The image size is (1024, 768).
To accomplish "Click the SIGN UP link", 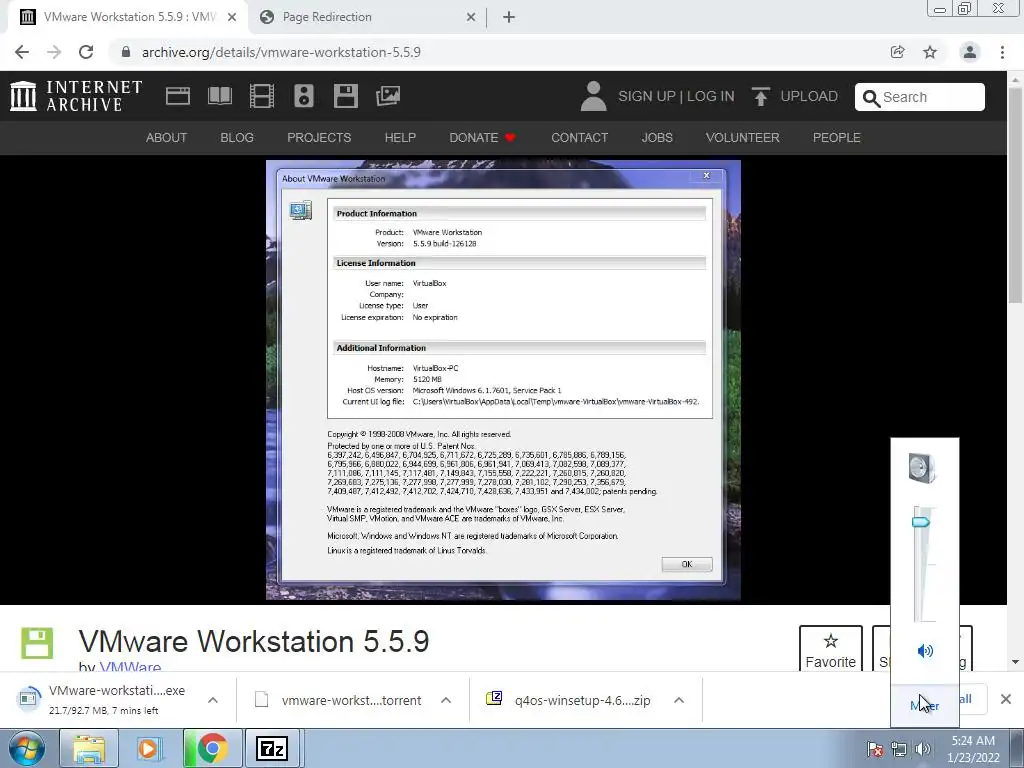I will (x=647, y=97).
